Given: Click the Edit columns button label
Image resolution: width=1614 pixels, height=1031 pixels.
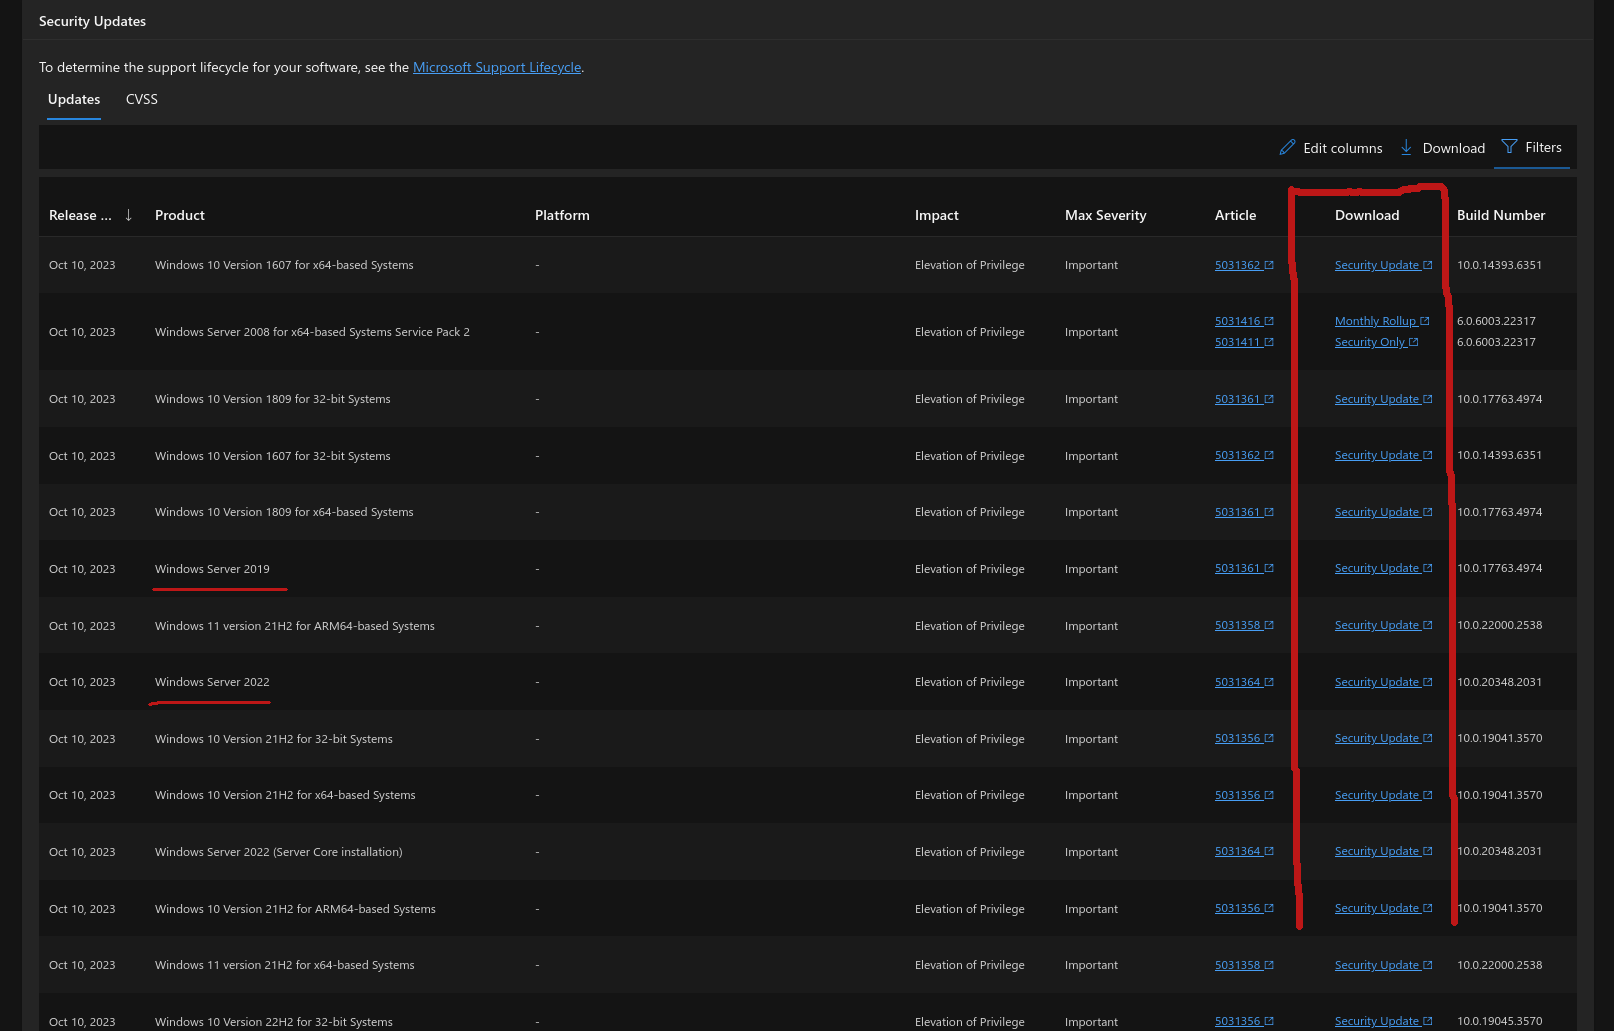Looking at the screenshot, I should (x=1343, y=148).
